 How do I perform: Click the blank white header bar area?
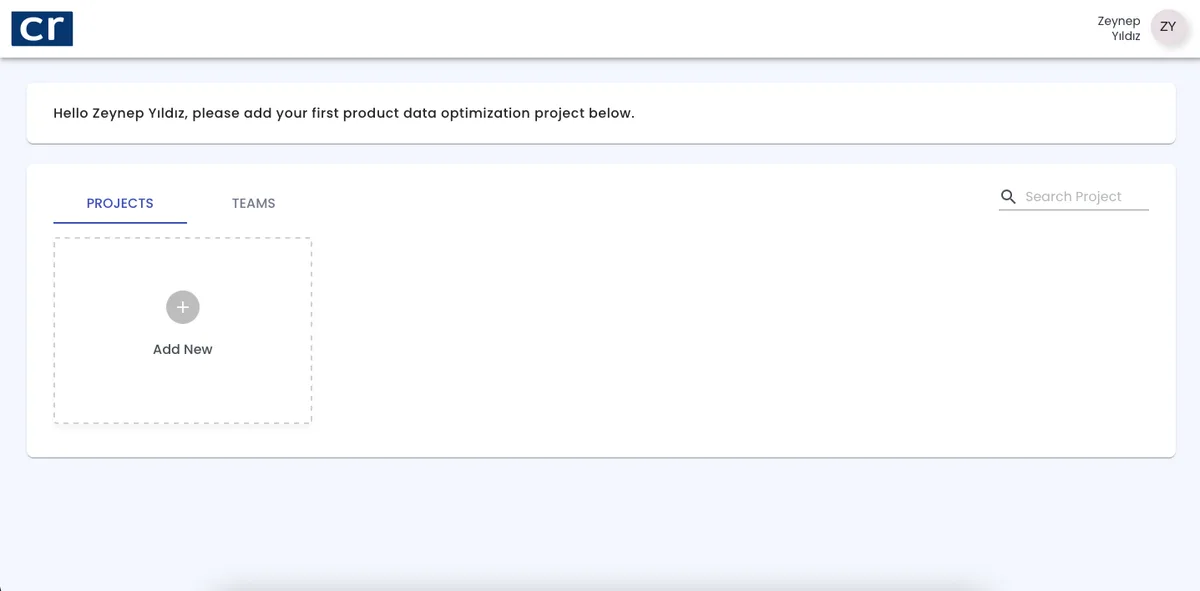[580, 28]
